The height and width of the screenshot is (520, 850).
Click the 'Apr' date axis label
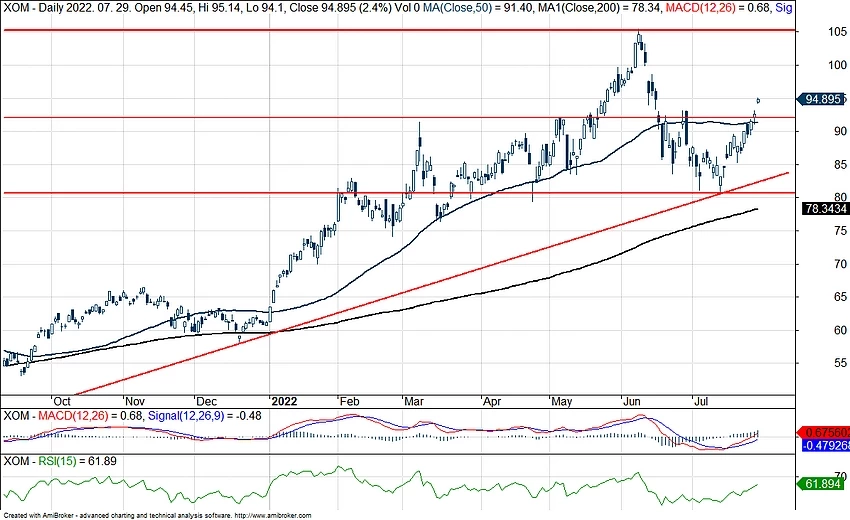[x=492, y=402]
